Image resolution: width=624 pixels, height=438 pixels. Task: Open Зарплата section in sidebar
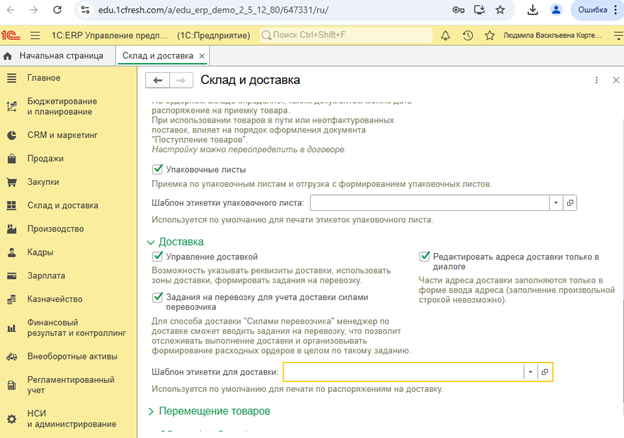46,276
